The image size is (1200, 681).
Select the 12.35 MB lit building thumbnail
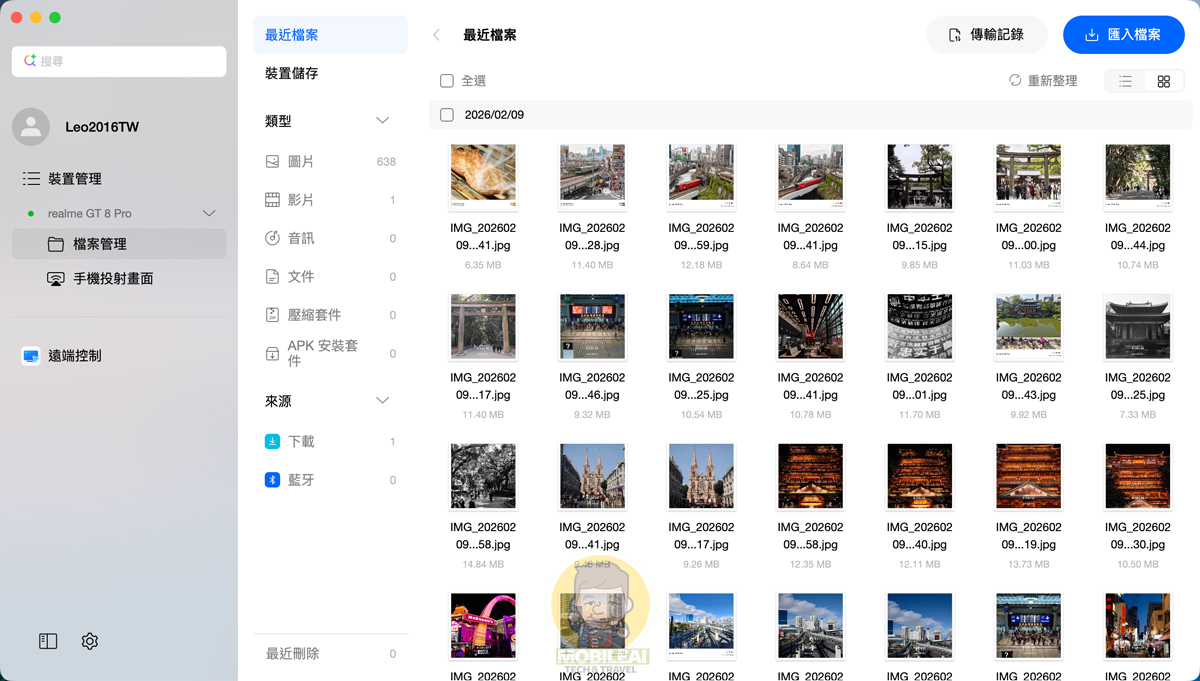(810, 477)
